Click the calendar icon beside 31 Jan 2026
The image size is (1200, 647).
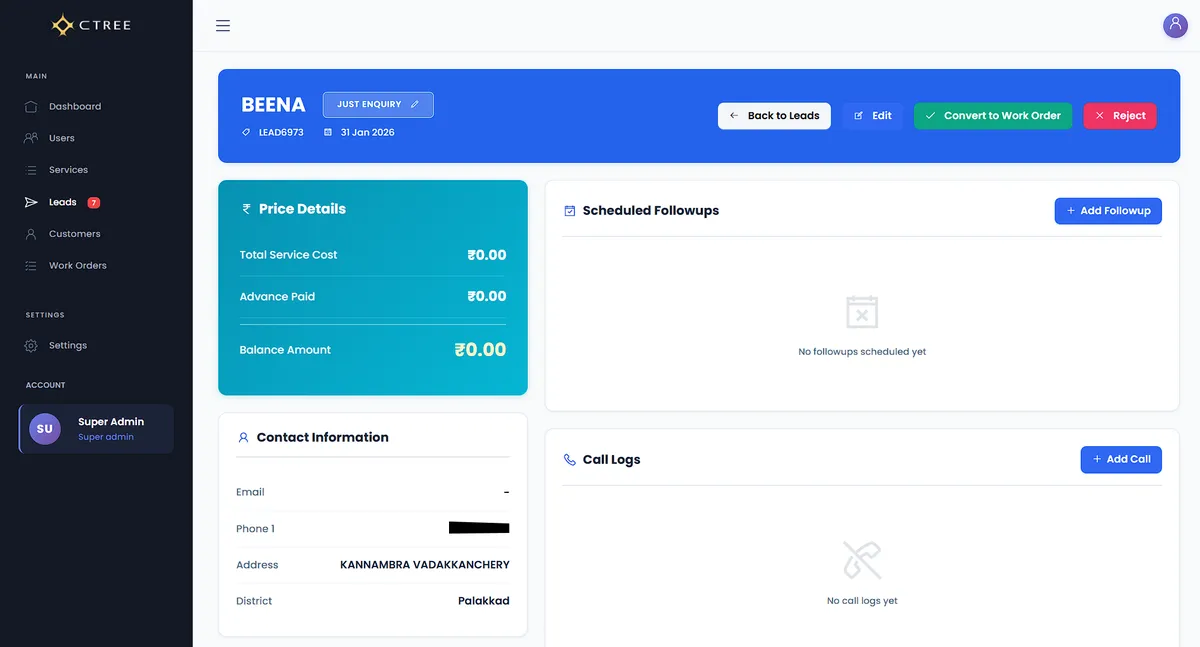point(328,132)
